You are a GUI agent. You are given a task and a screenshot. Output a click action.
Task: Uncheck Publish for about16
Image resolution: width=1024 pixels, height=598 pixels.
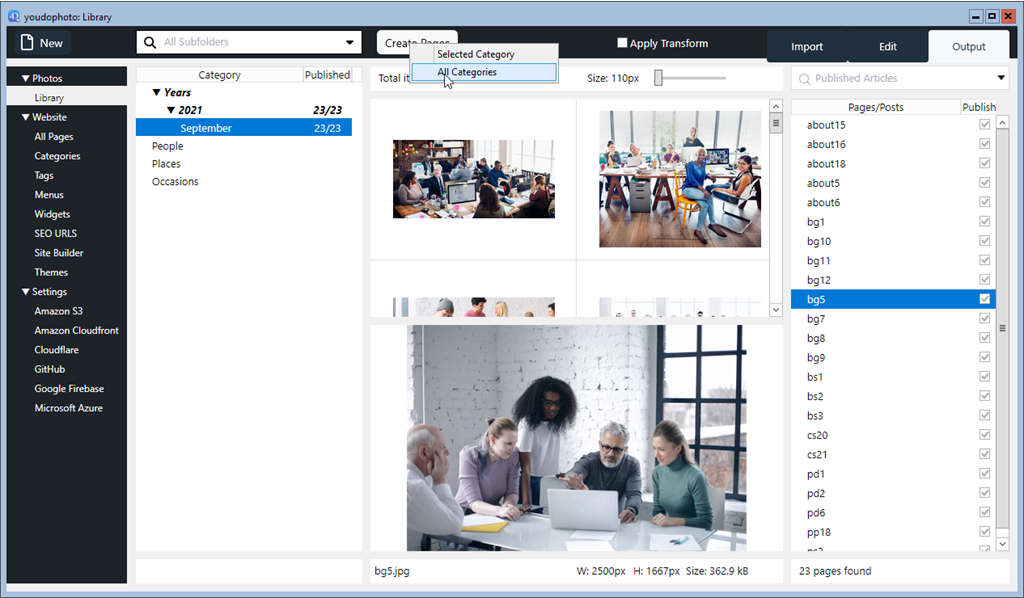tap(985, 144)
